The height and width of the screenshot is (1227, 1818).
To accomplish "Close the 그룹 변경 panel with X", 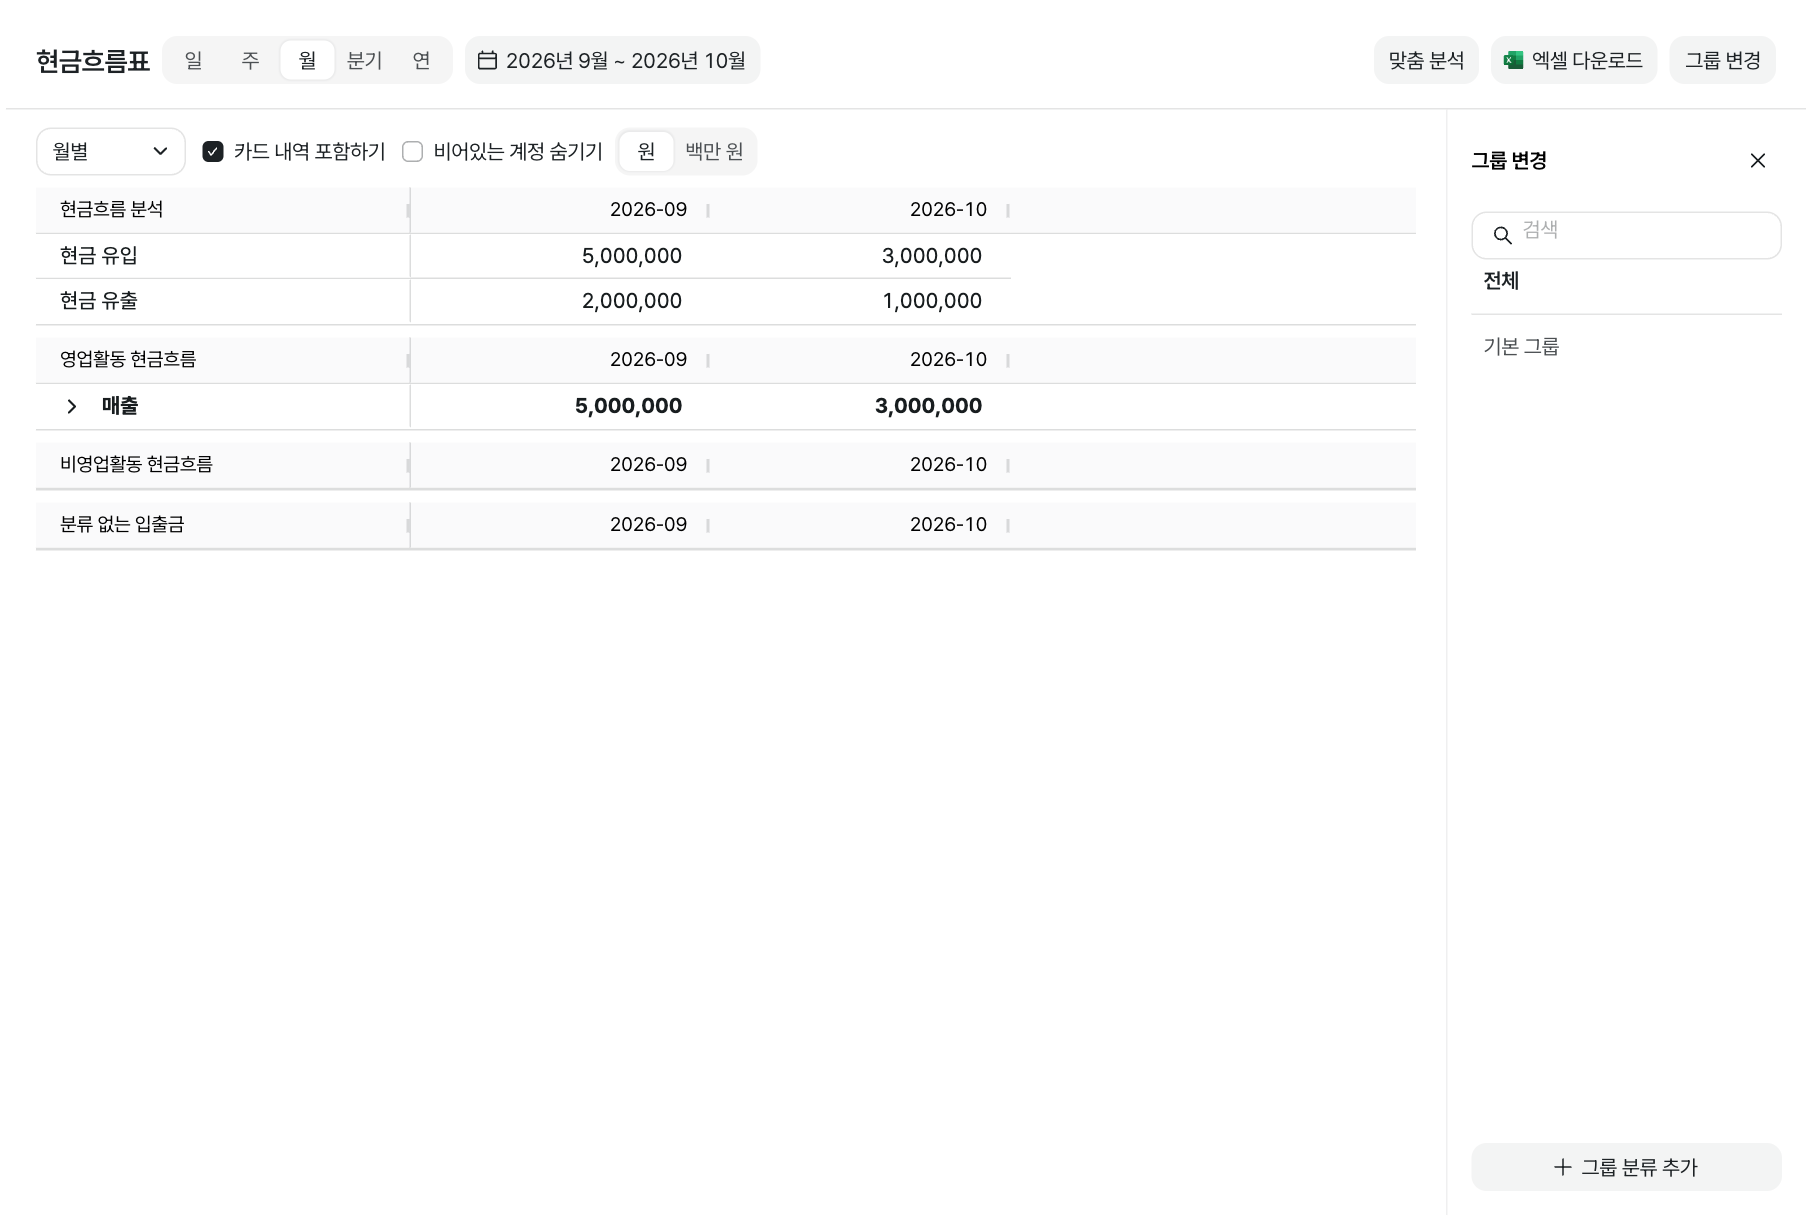I will pyautogui.click(x=1757, y=161).
